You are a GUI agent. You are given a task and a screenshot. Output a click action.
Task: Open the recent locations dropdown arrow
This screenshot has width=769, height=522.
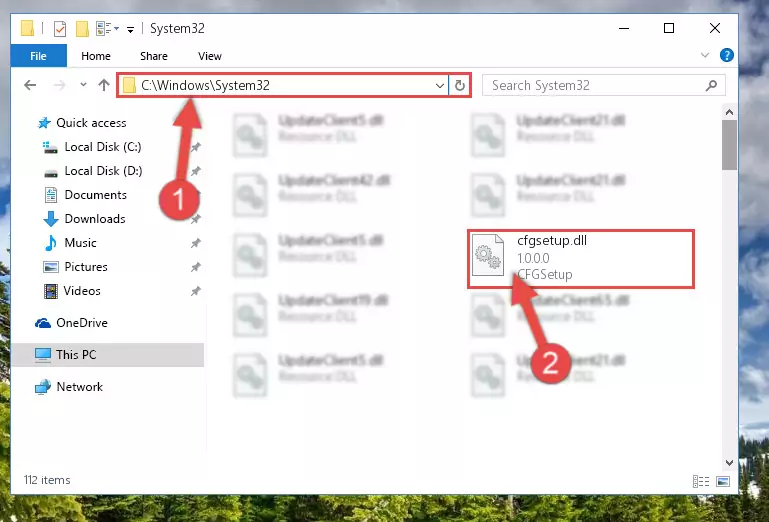(83, 85)
